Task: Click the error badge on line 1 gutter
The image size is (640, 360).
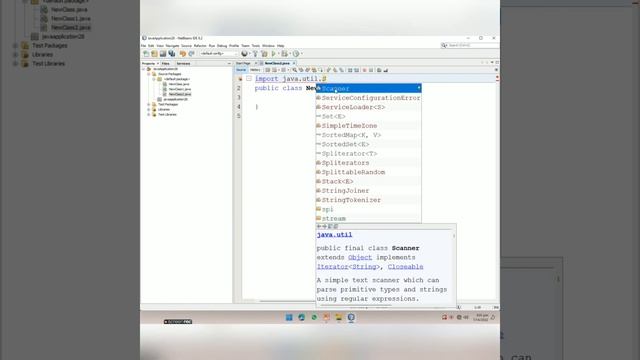Action: tap(240, 79)
